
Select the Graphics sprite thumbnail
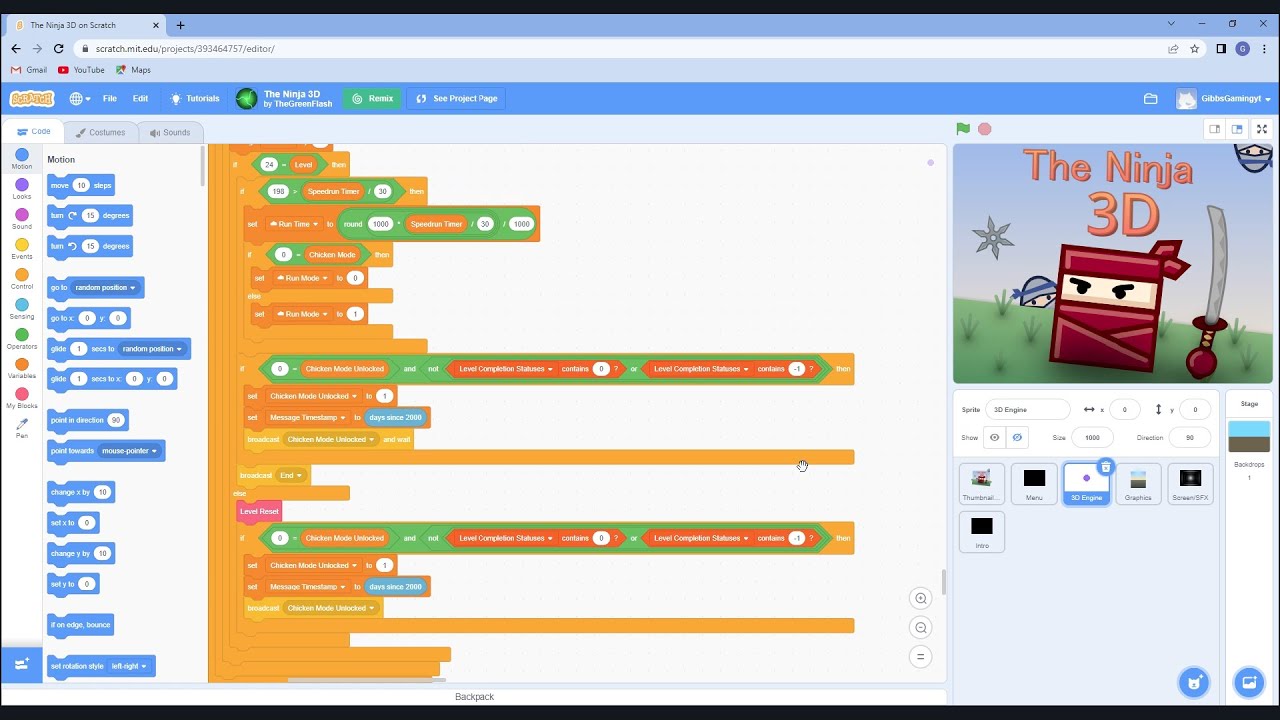[x=1138, y=484]
